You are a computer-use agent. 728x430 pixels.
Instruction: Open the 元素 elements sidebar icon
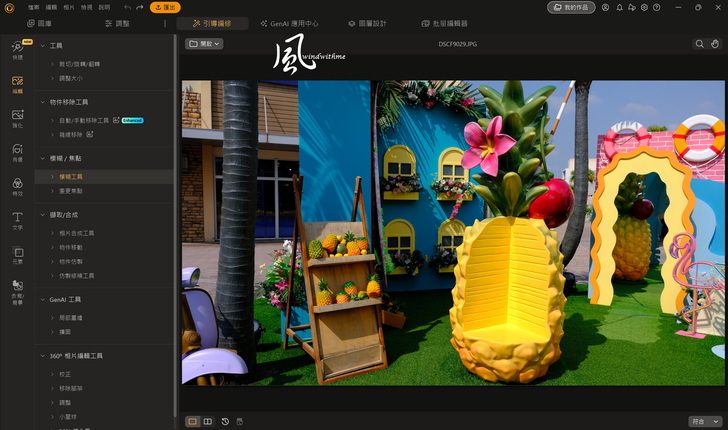(x=18, y=254)
